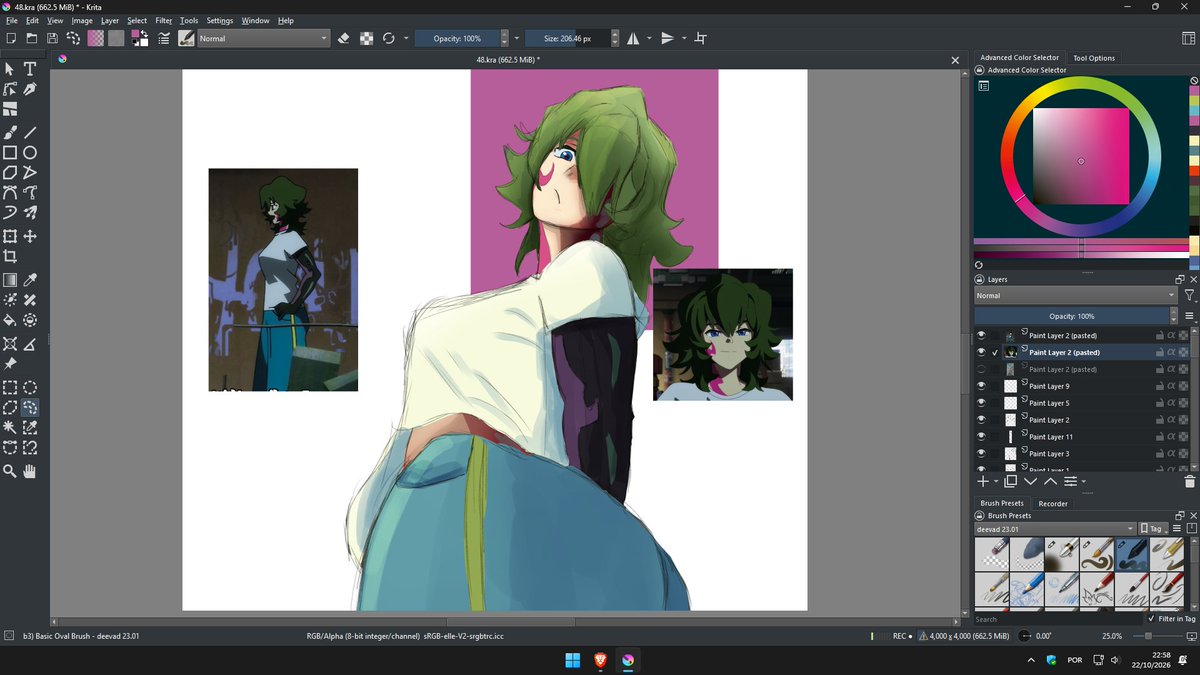Open the Layers panel filter funnel menu
Image resolution: width=1200 pixels, height=675 pixels.
(1189, 296)
